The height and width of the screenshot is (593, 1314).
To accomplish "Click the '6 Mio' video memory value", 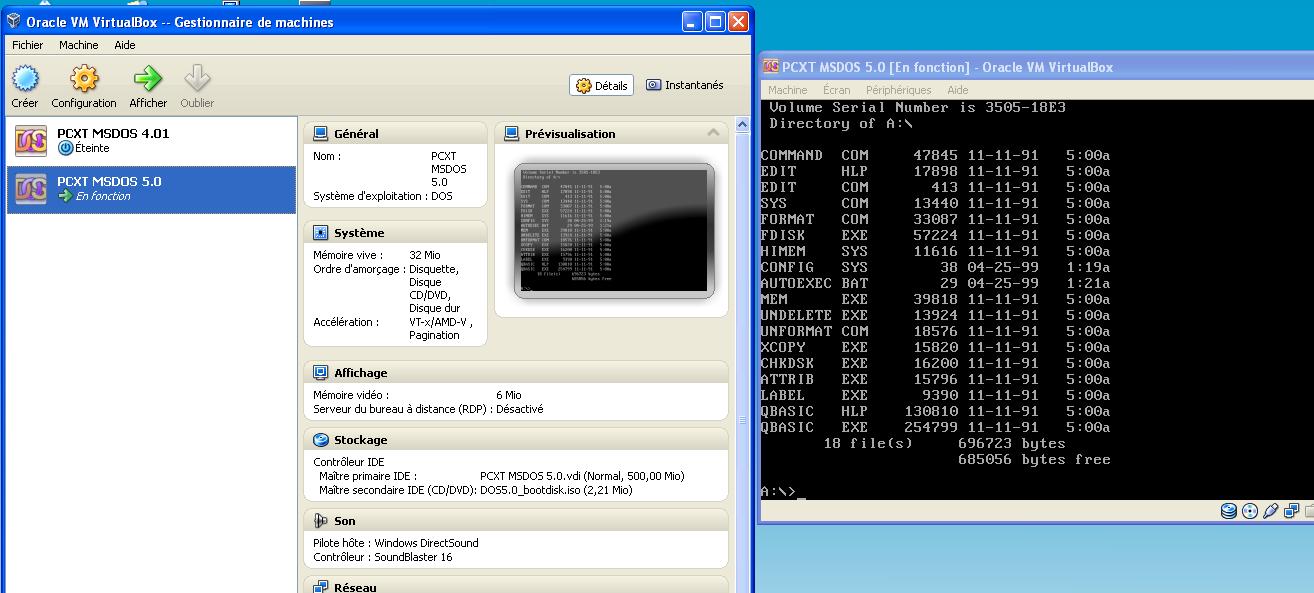I will point(508,395).
